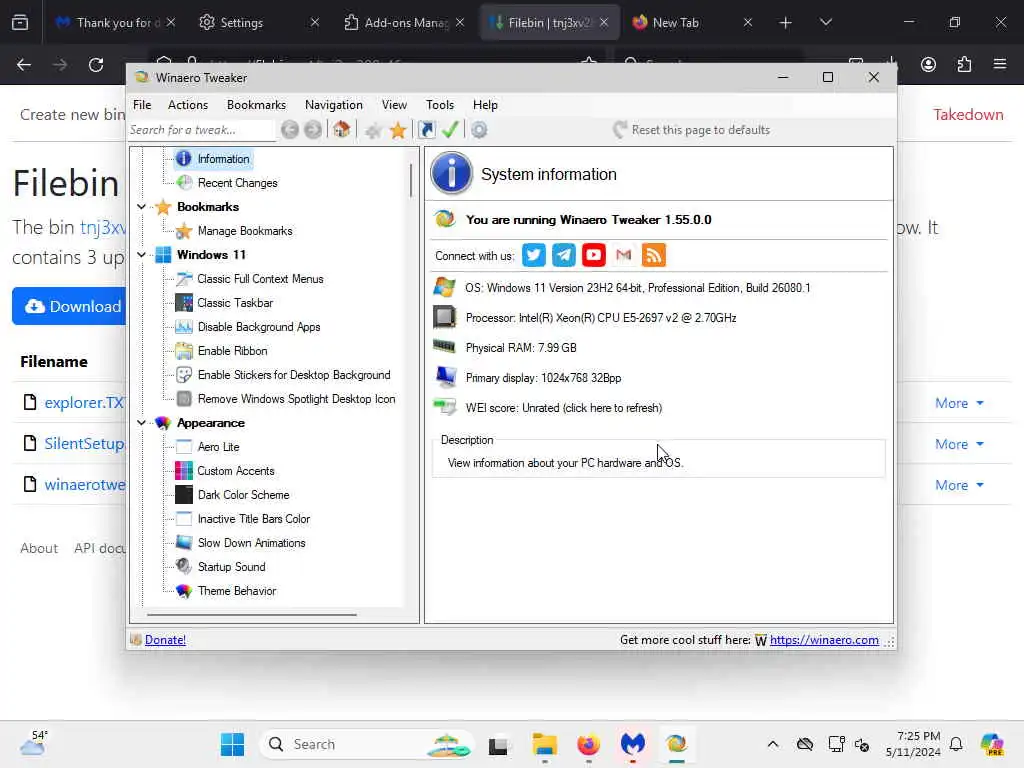
Task: Select Enable Stickers for Desktop Background
Action: click(x=294, y=375)
